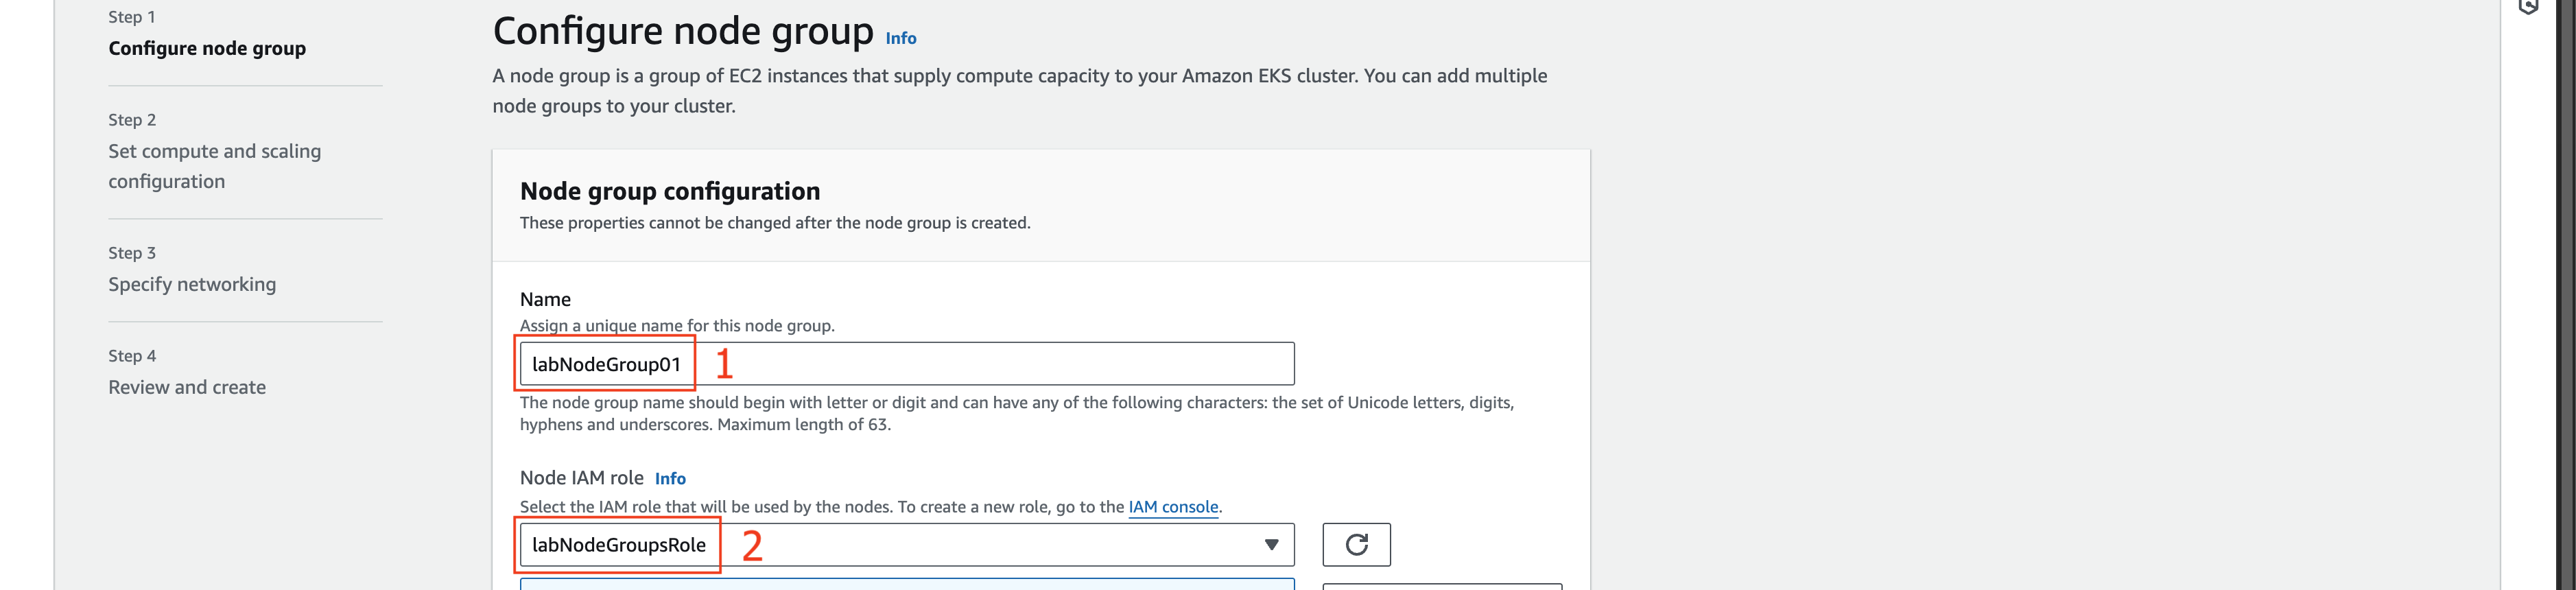Click the page vertical scrollbar on the right edge
This screenshot has width=2576, height=590.
pyautogui.click(x=2565, y=295)
